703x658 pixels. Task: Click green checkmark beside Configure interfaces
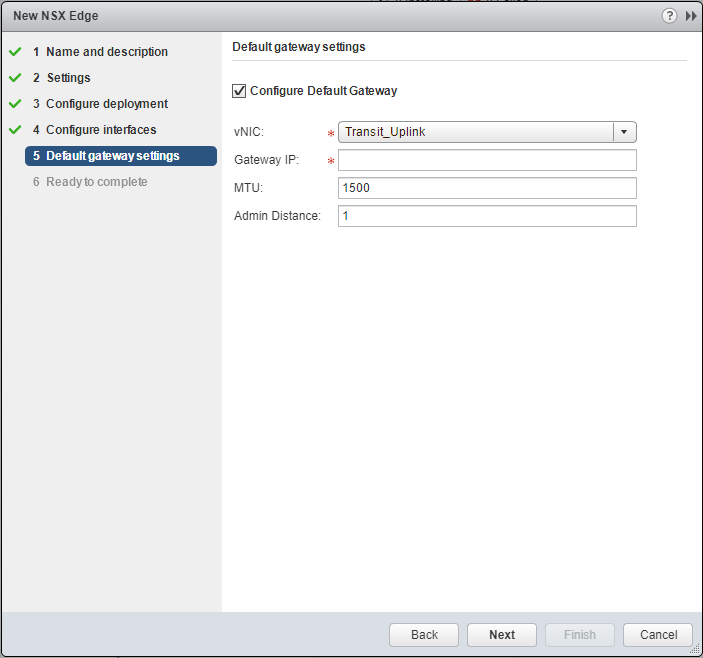tap(15, 130)
